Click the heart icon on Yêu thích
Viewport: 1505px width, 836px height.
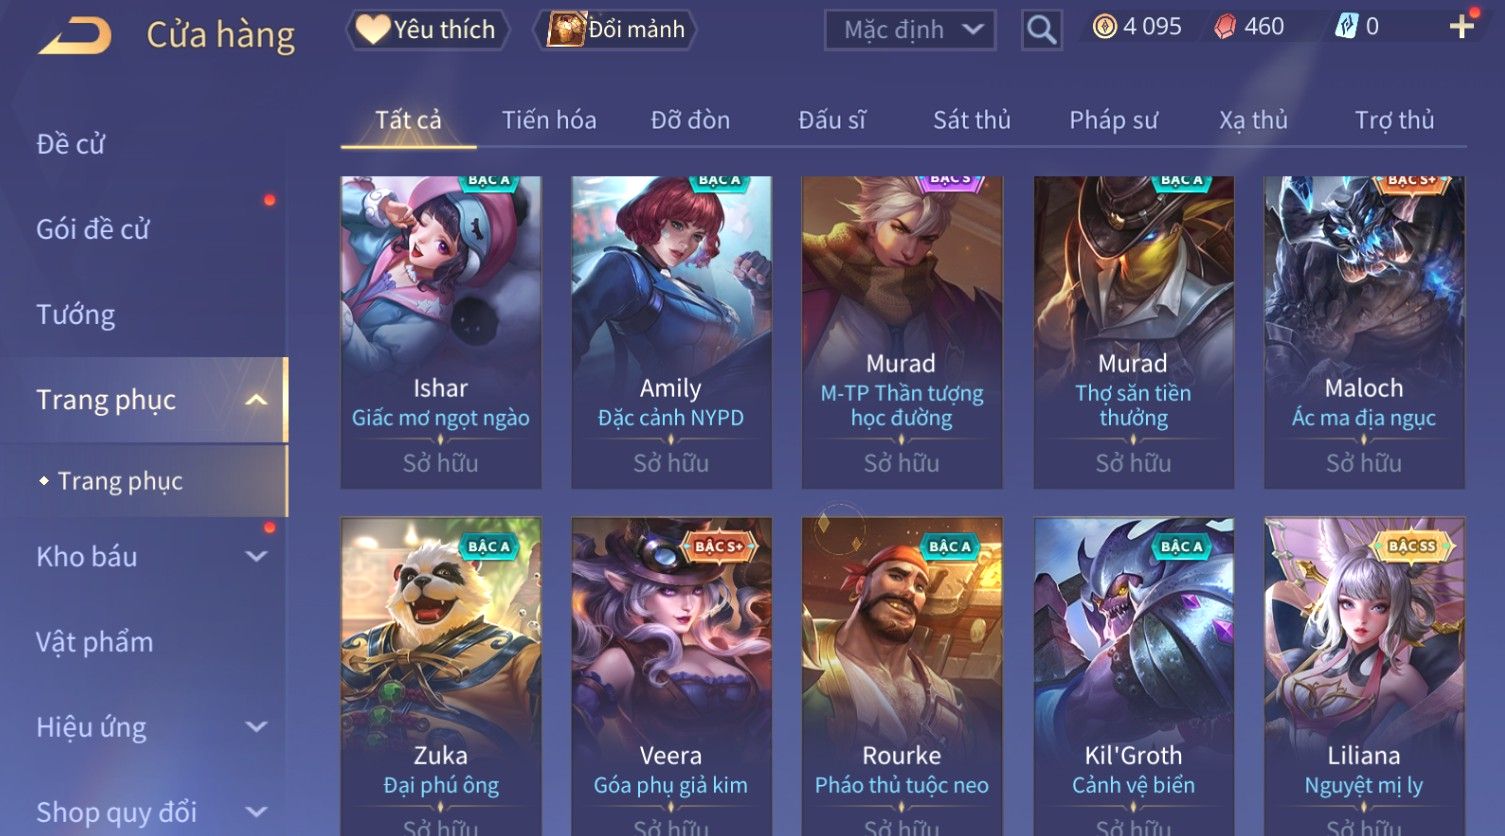(372, 29)
